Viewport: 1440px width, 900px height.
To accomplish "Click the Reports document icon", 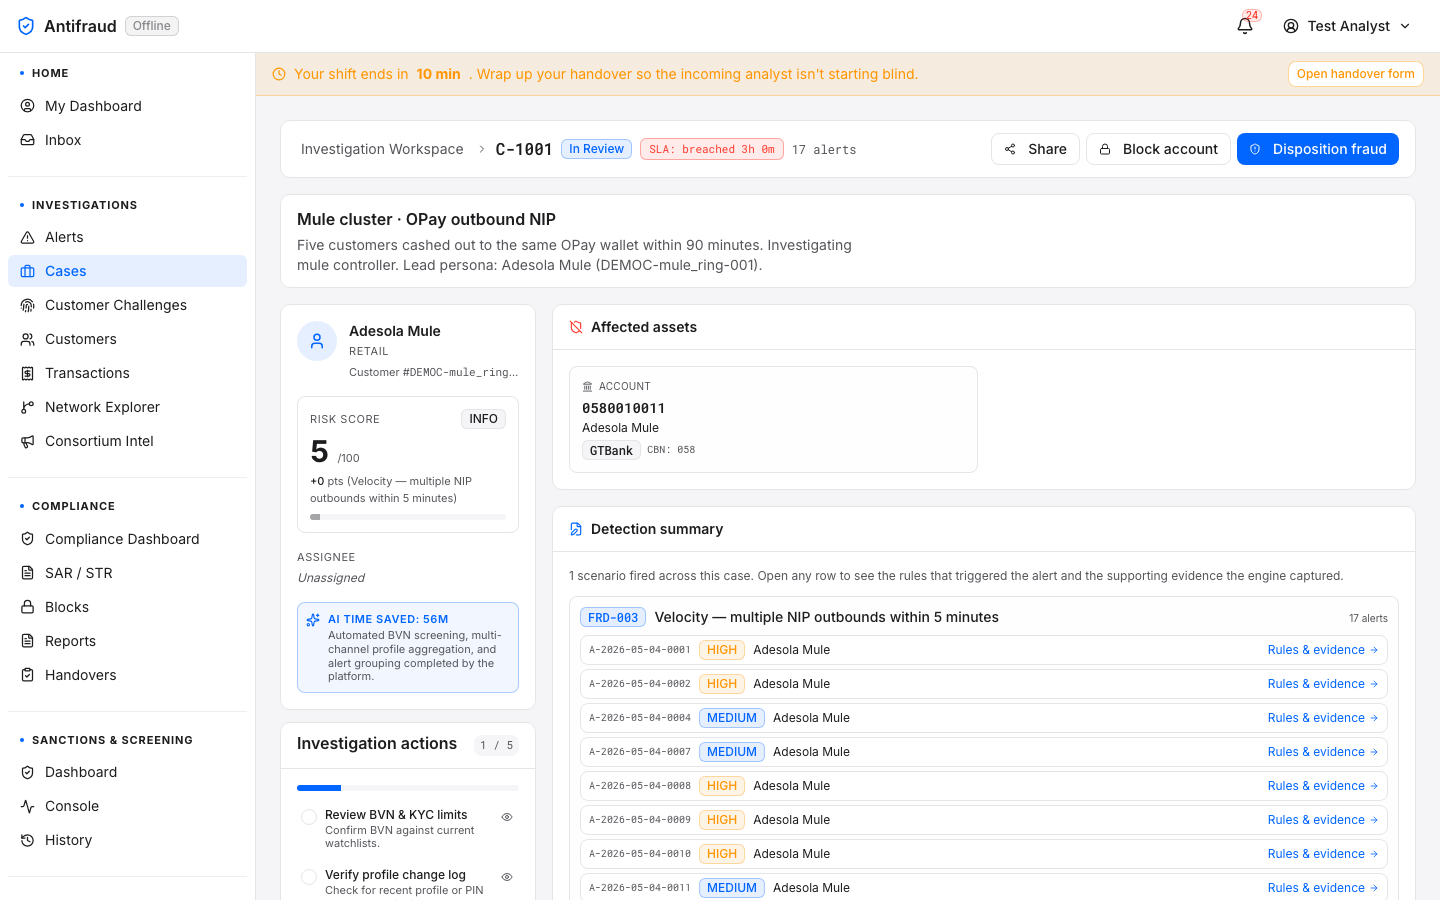I will pyautogui.click(x=28, y=641).
